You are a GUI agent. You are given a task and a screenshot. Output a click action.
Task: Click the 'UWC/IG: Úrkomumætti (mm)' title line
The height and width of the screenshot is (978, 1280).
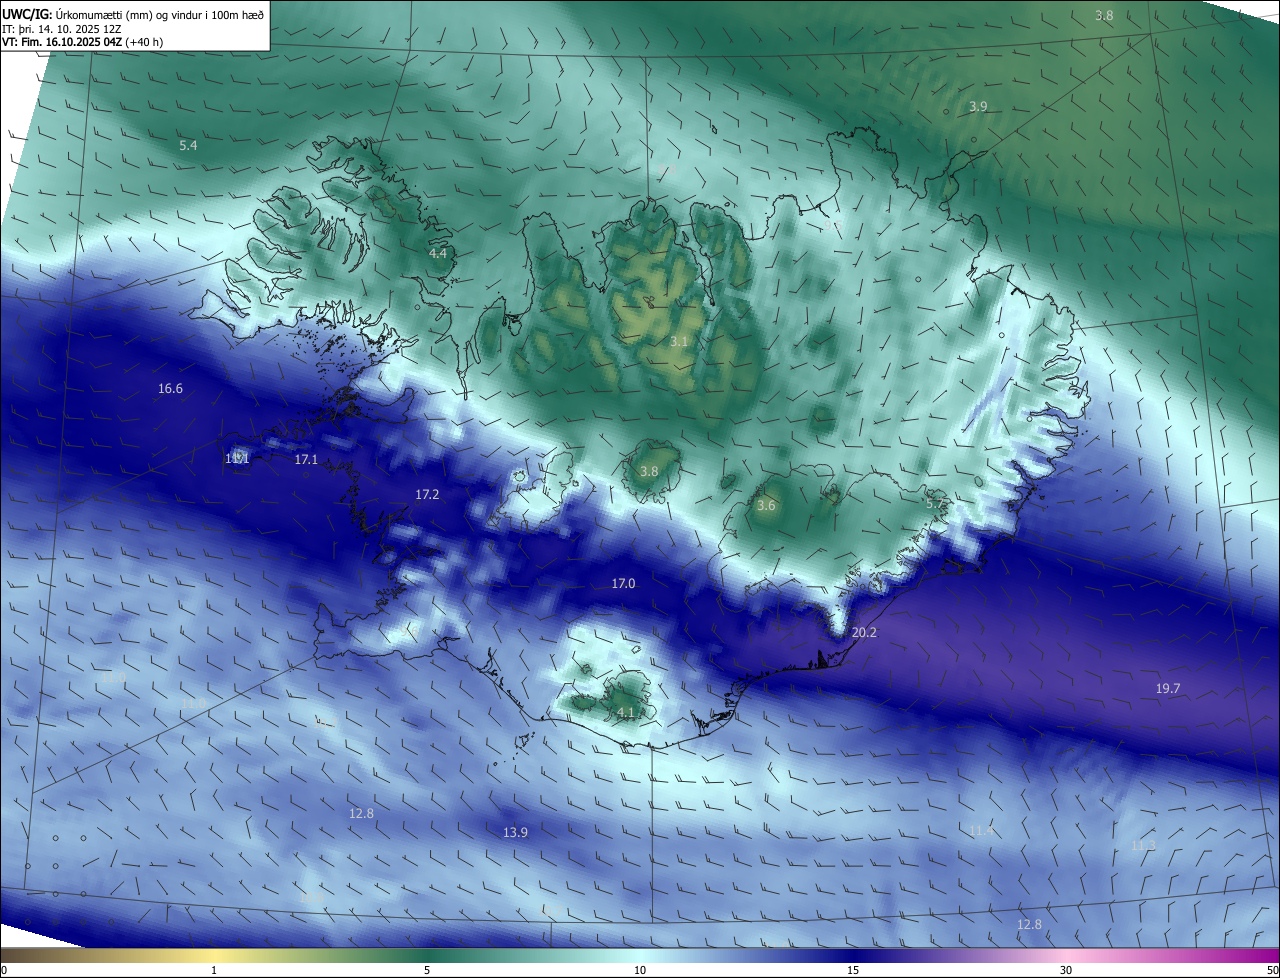(133, 14)
